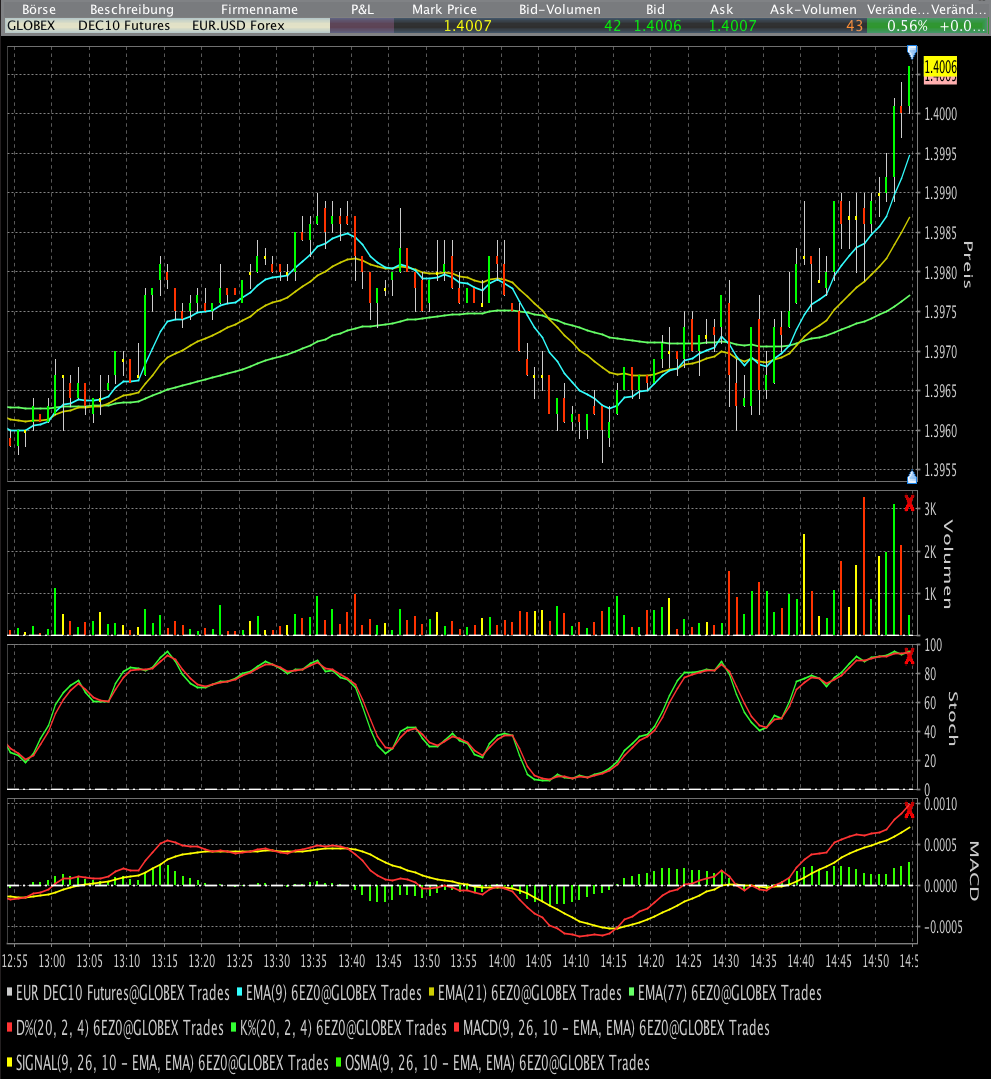Click the white EUR DEC10 Futures legend swatch
991x1079 pixels.
pos(10,992)
